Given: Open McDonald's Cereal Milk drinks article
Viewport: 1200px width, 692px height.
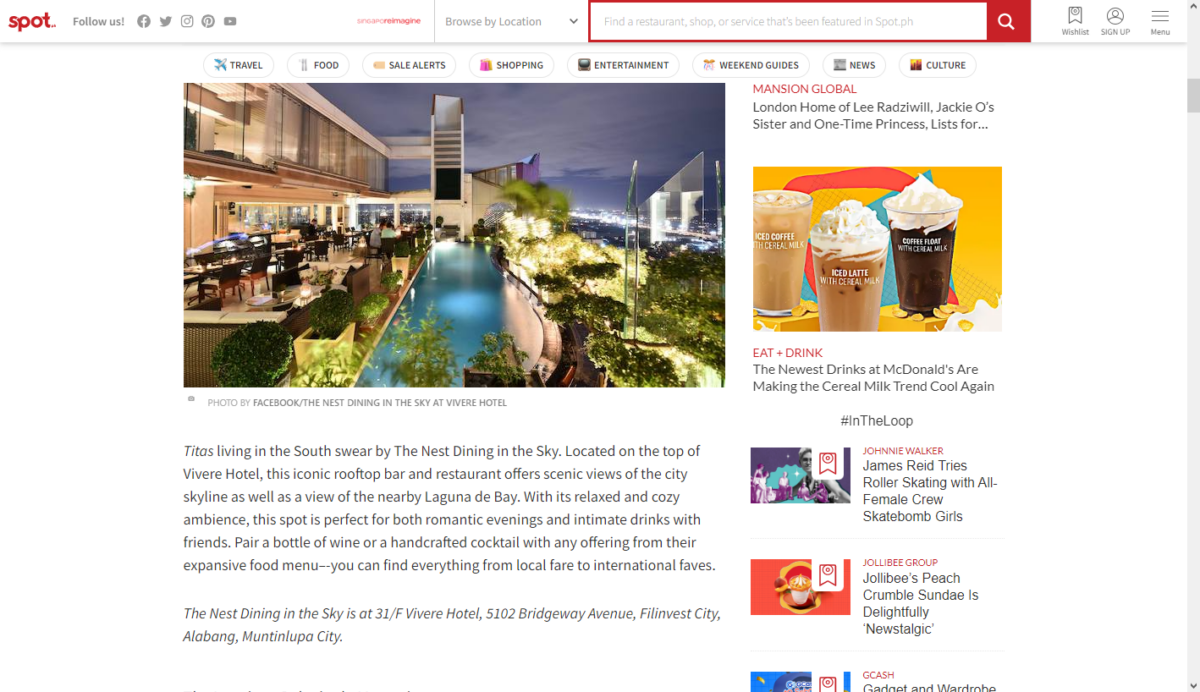Looking at the screenshot, I should (873, 378).
